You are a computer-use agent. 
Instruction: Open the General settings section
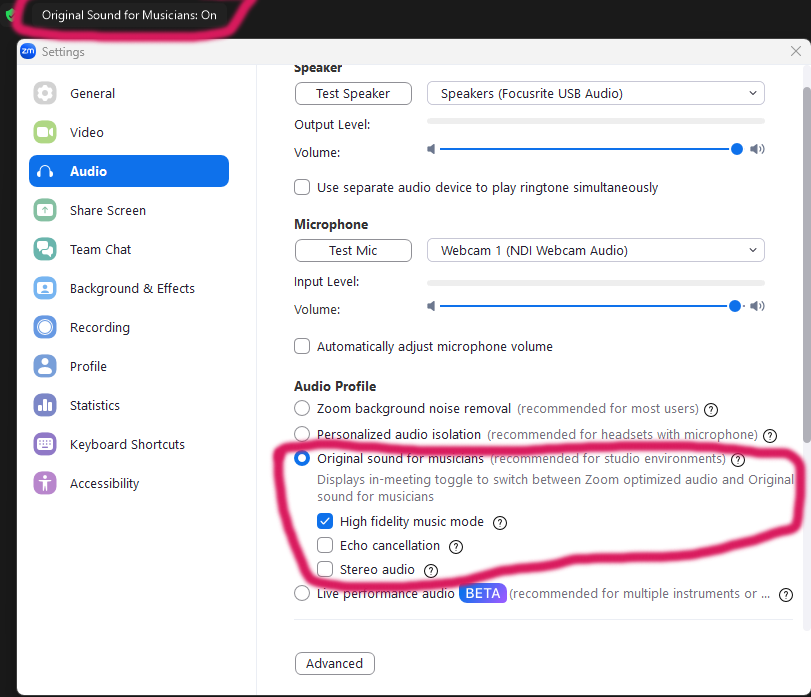click(x=92, y=93)
